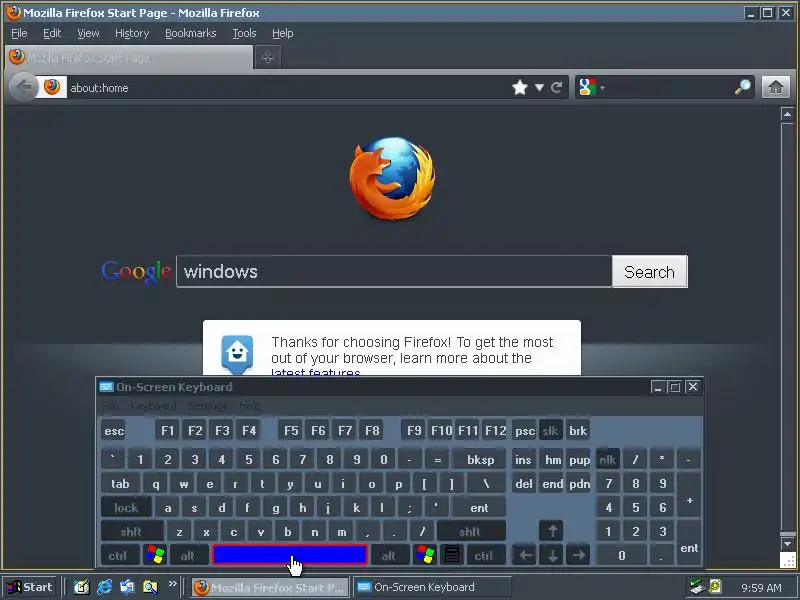Click the up arrow key
The width and height of the screenshot is (800, 600).
click(552, 531)
